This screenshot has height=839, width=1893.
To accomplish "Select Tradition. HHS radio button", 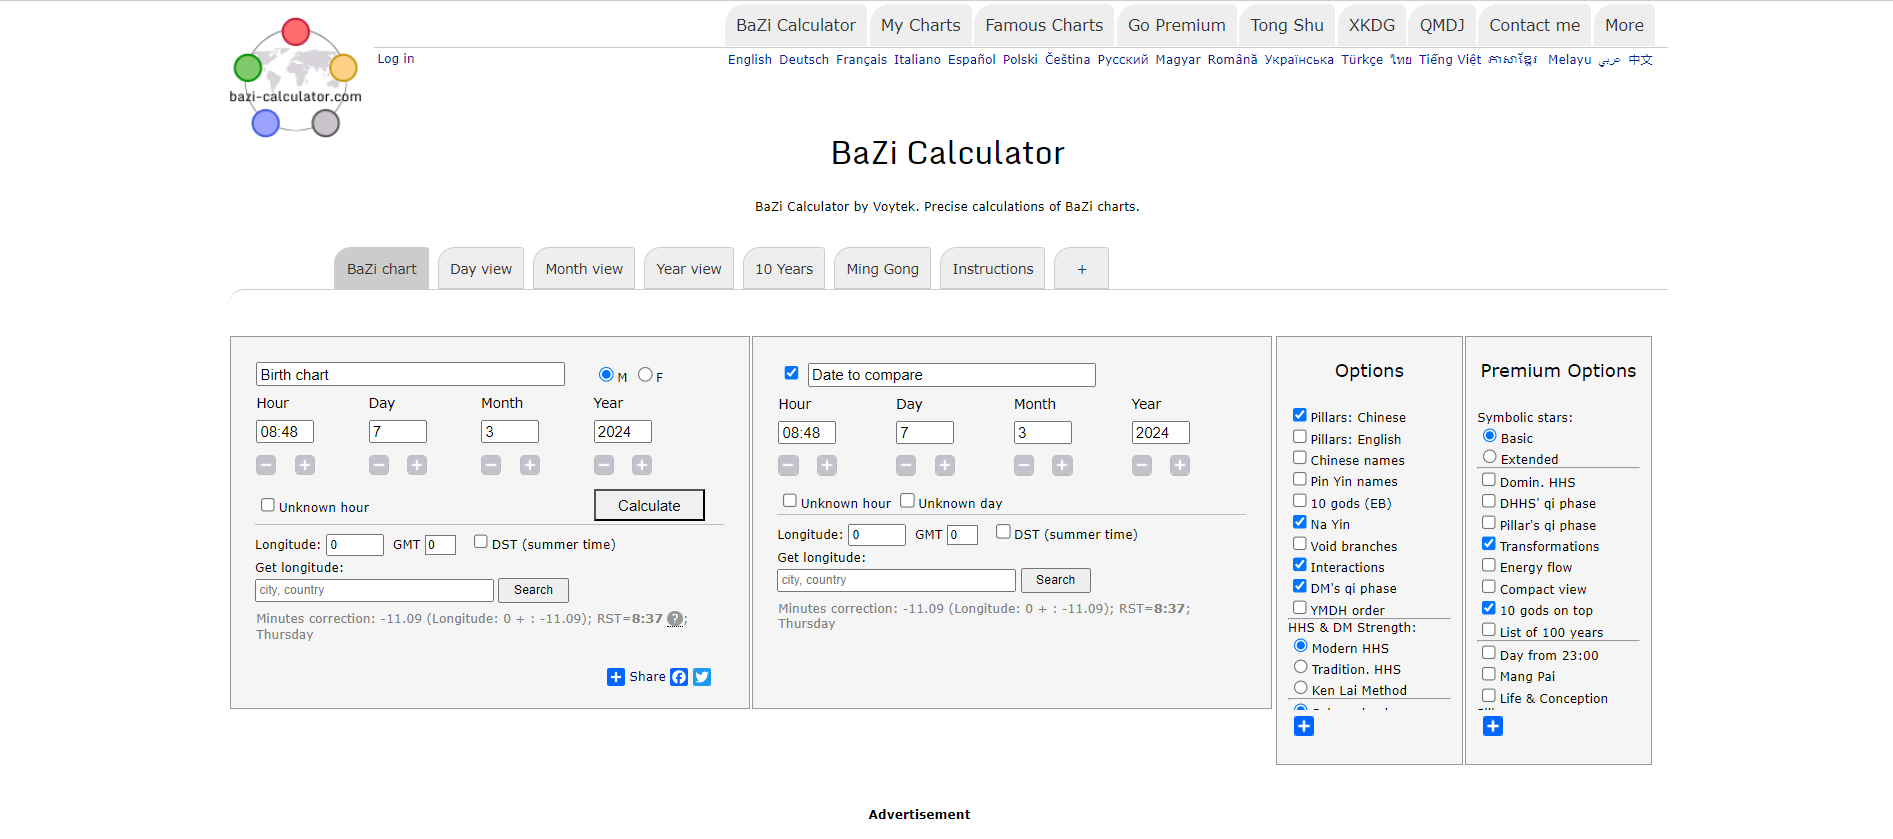I will click(1301, 666).
